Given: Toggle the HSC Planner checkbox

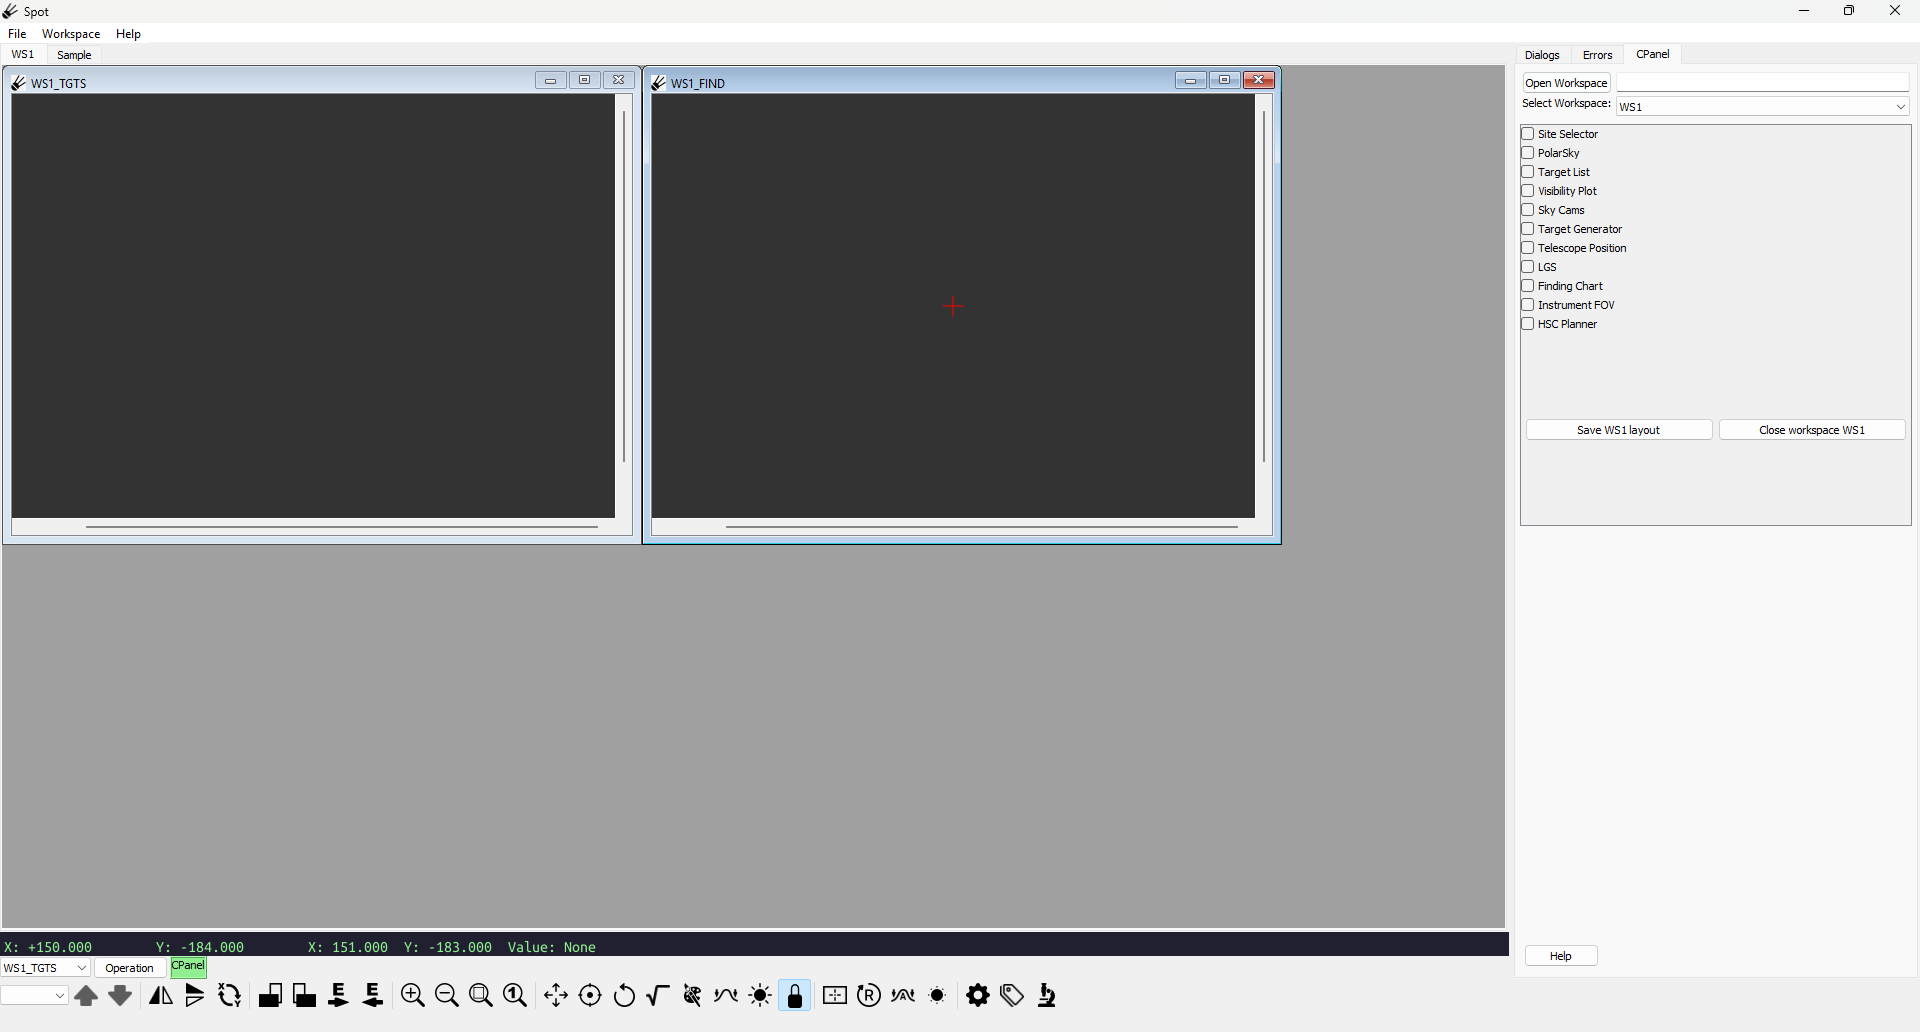Looking at the screenshot, I should 1528,324.
